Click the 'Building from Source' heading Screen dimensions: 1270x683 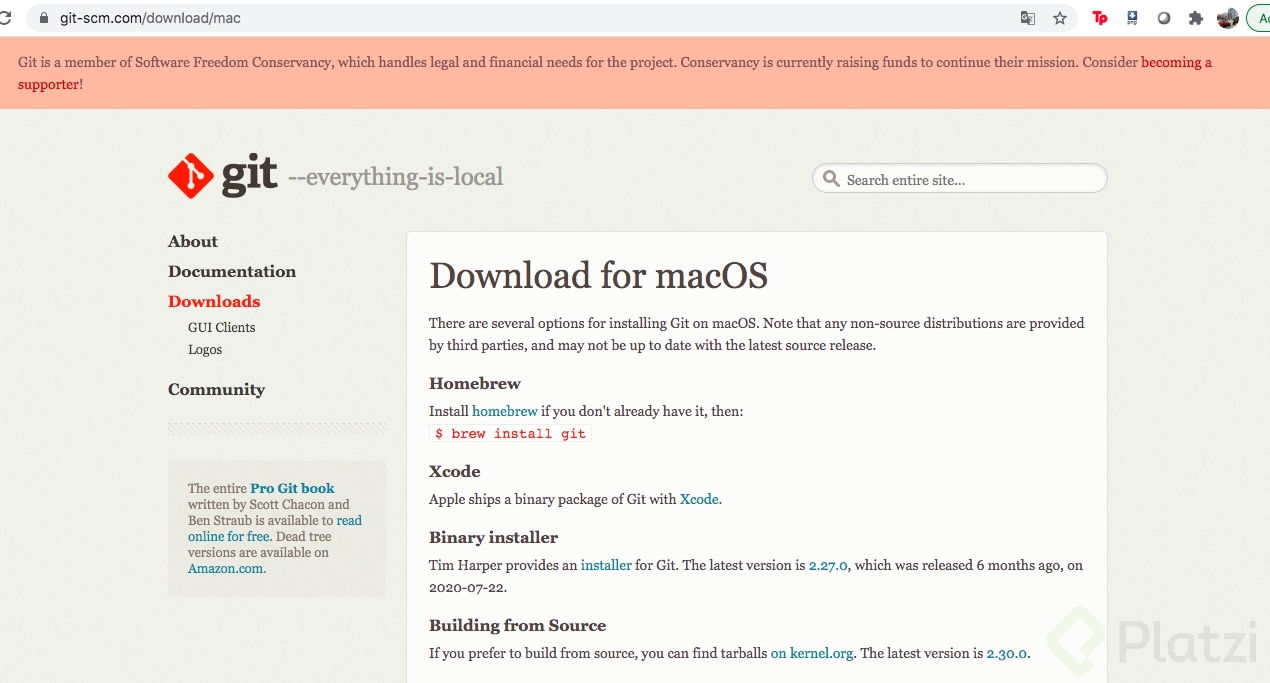click(x=518, y=625)
